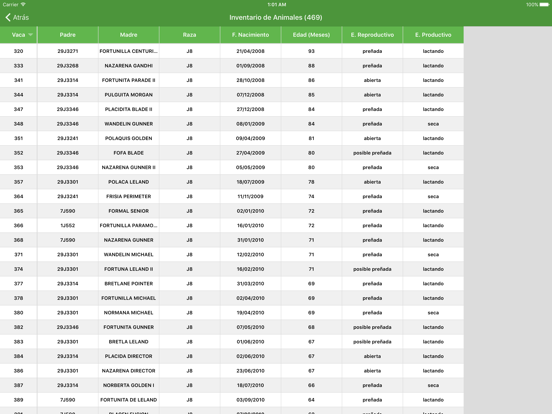Sort by Vaca column arrow
This screenshot has height=414, width=552.
30,34
